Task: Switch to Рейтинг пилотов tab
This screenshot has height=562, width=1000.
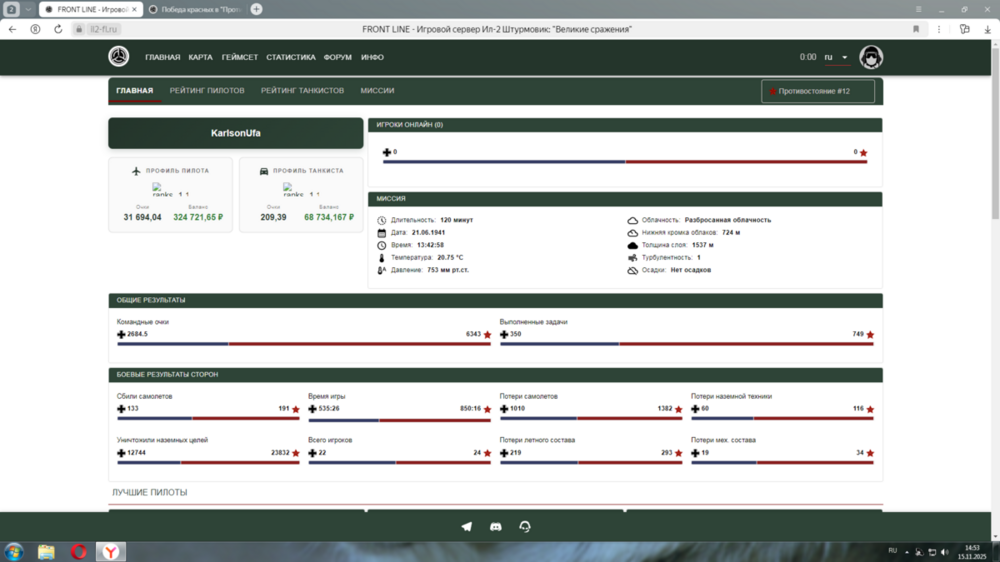Action: (207, 91)
